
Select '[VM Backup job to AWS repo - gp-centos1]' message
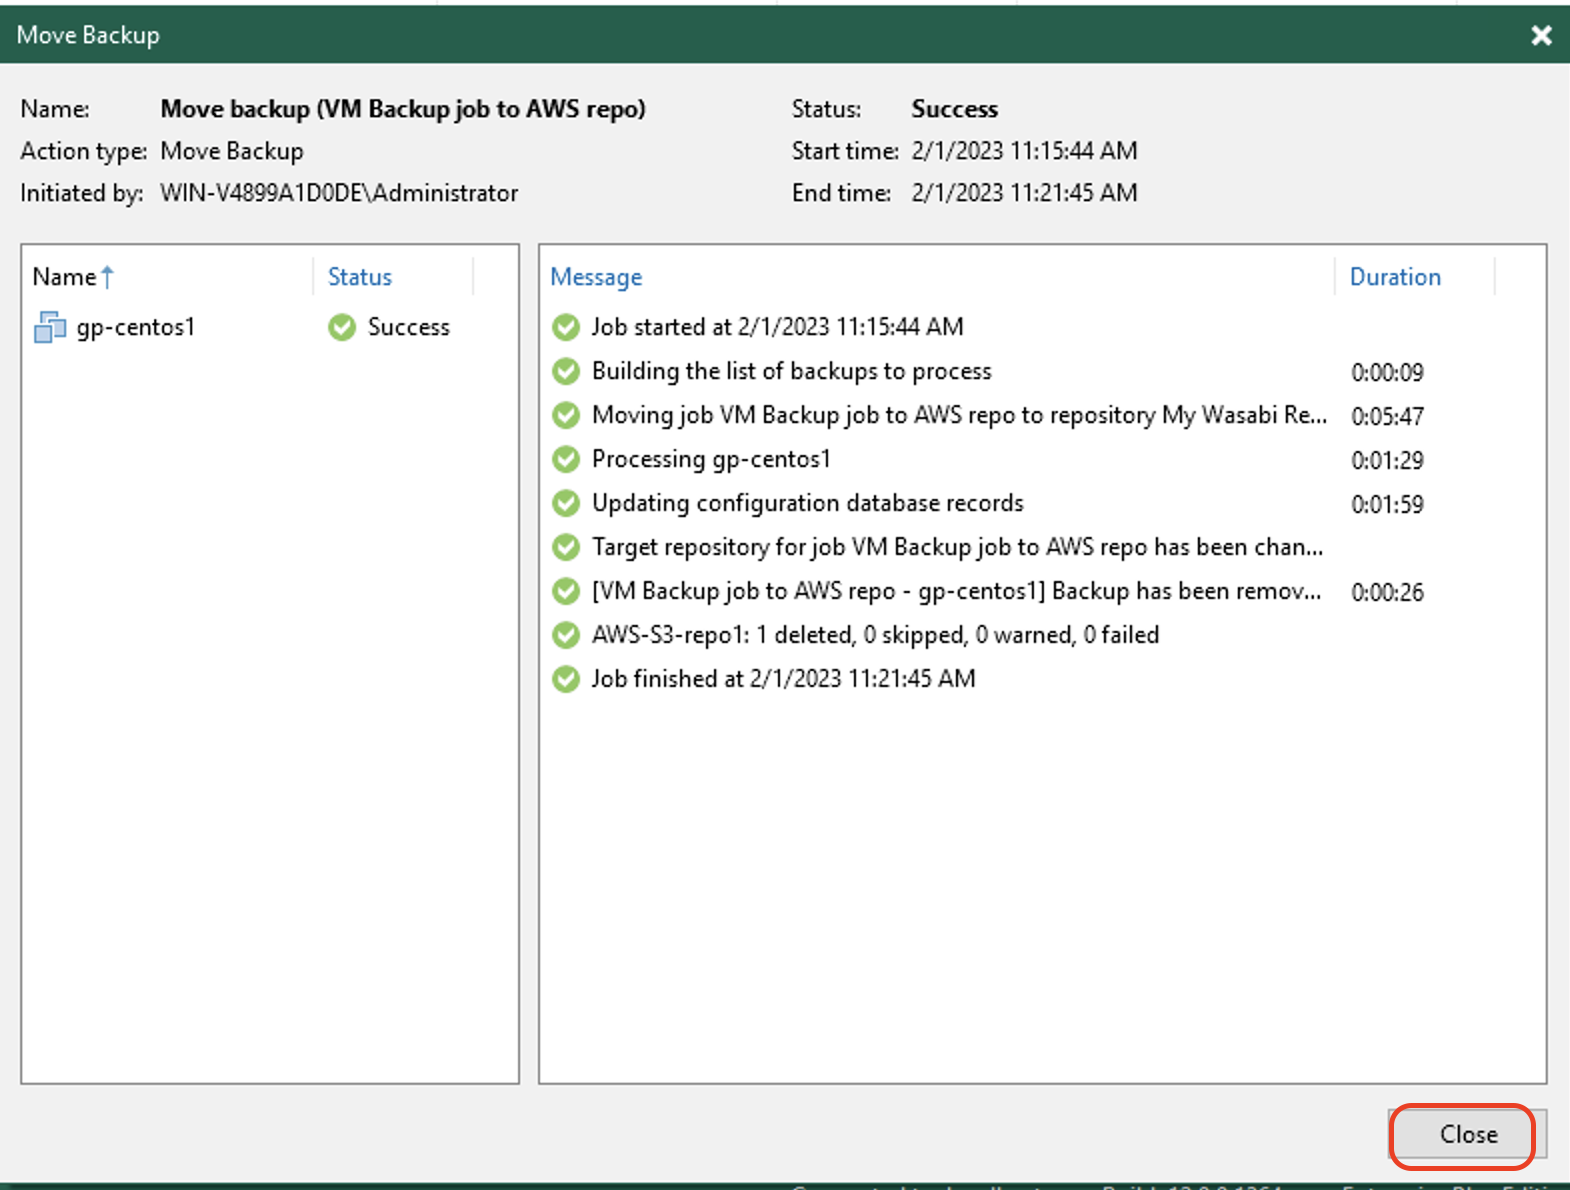pos(956,591)
